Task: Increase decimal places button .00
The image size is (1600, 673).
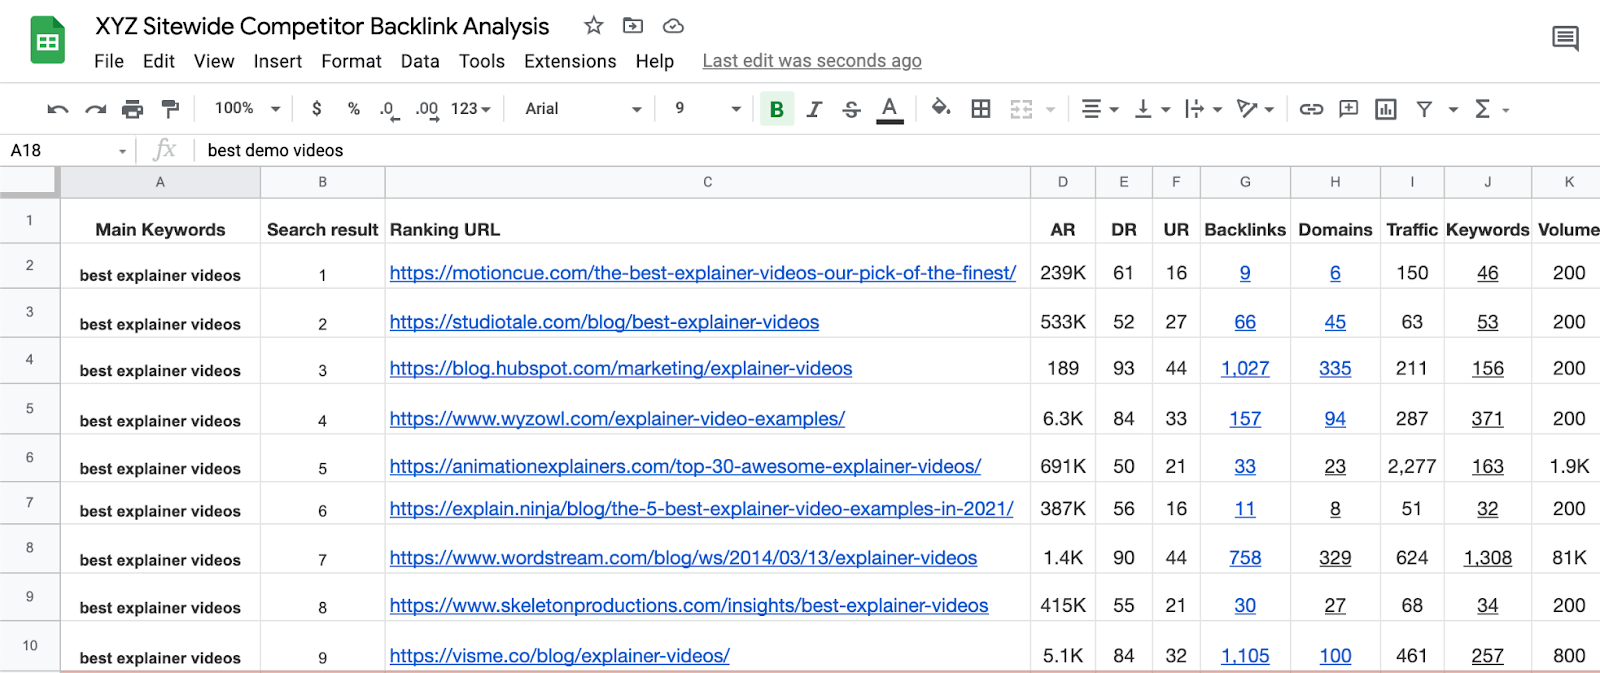Action: pyautogui.click(x=427, y=110)
